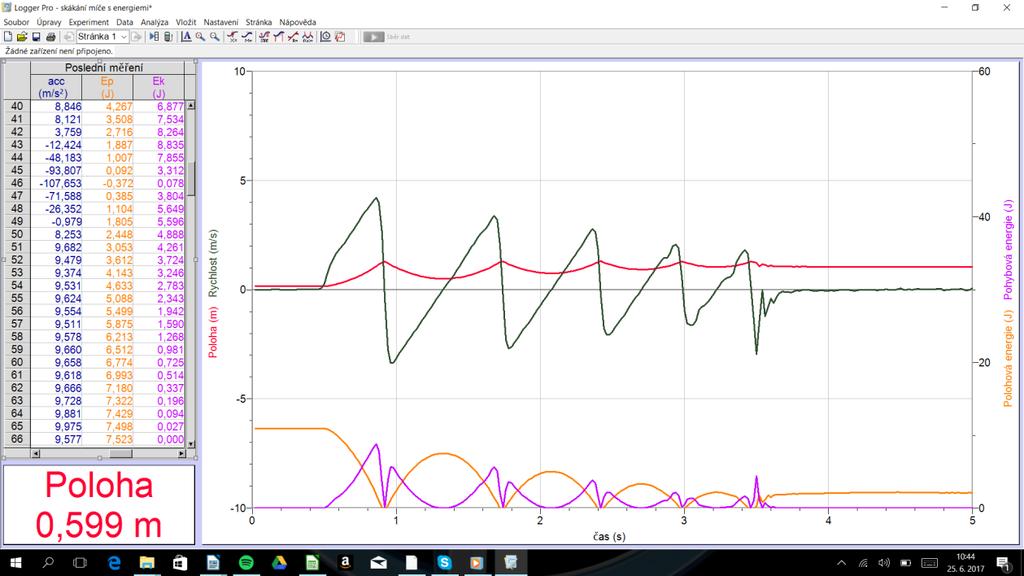The image size is (1024, 576).
Task: Calculate the Integral of the graph
Action: 279,37
